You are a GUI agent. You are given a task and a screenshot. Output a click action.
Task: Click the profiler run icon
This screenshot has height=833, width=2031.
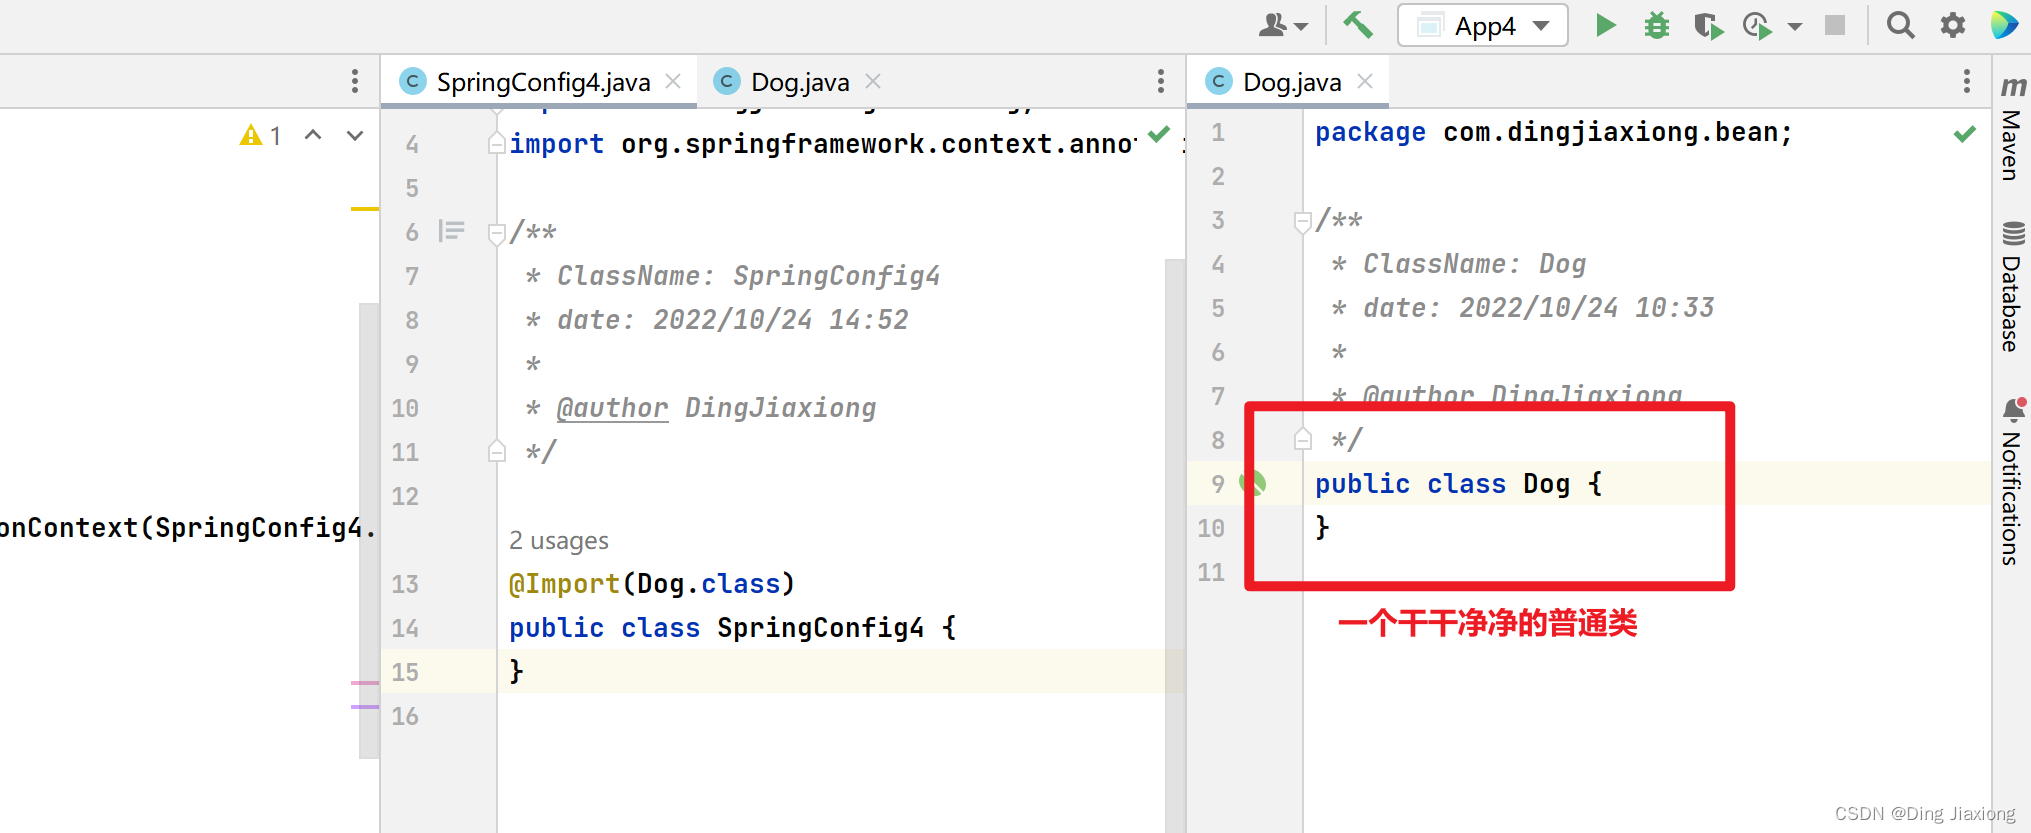pos(1757,25)
